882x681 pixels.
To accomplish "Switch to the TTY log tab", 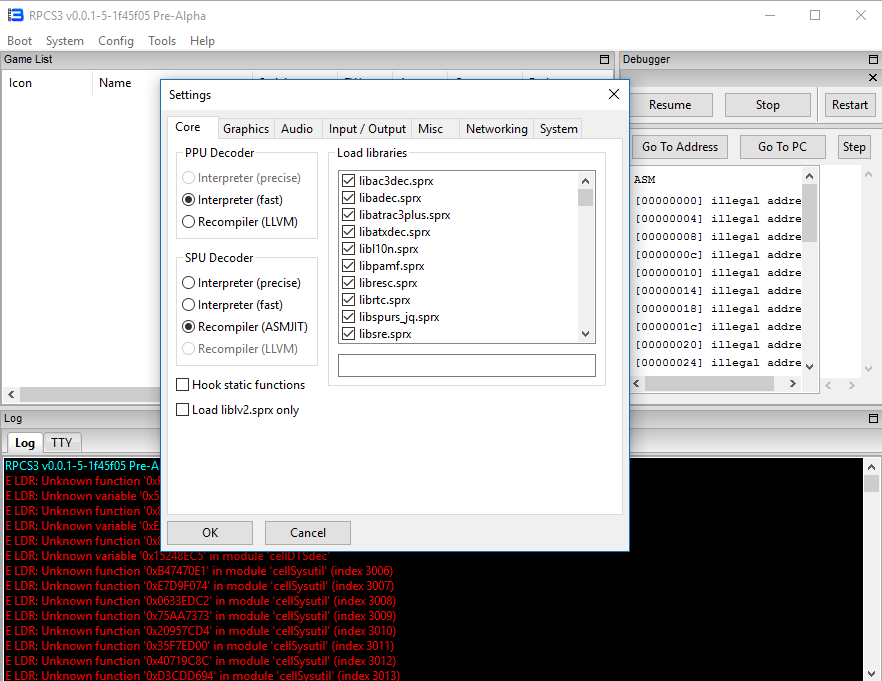I will point(62,443).
